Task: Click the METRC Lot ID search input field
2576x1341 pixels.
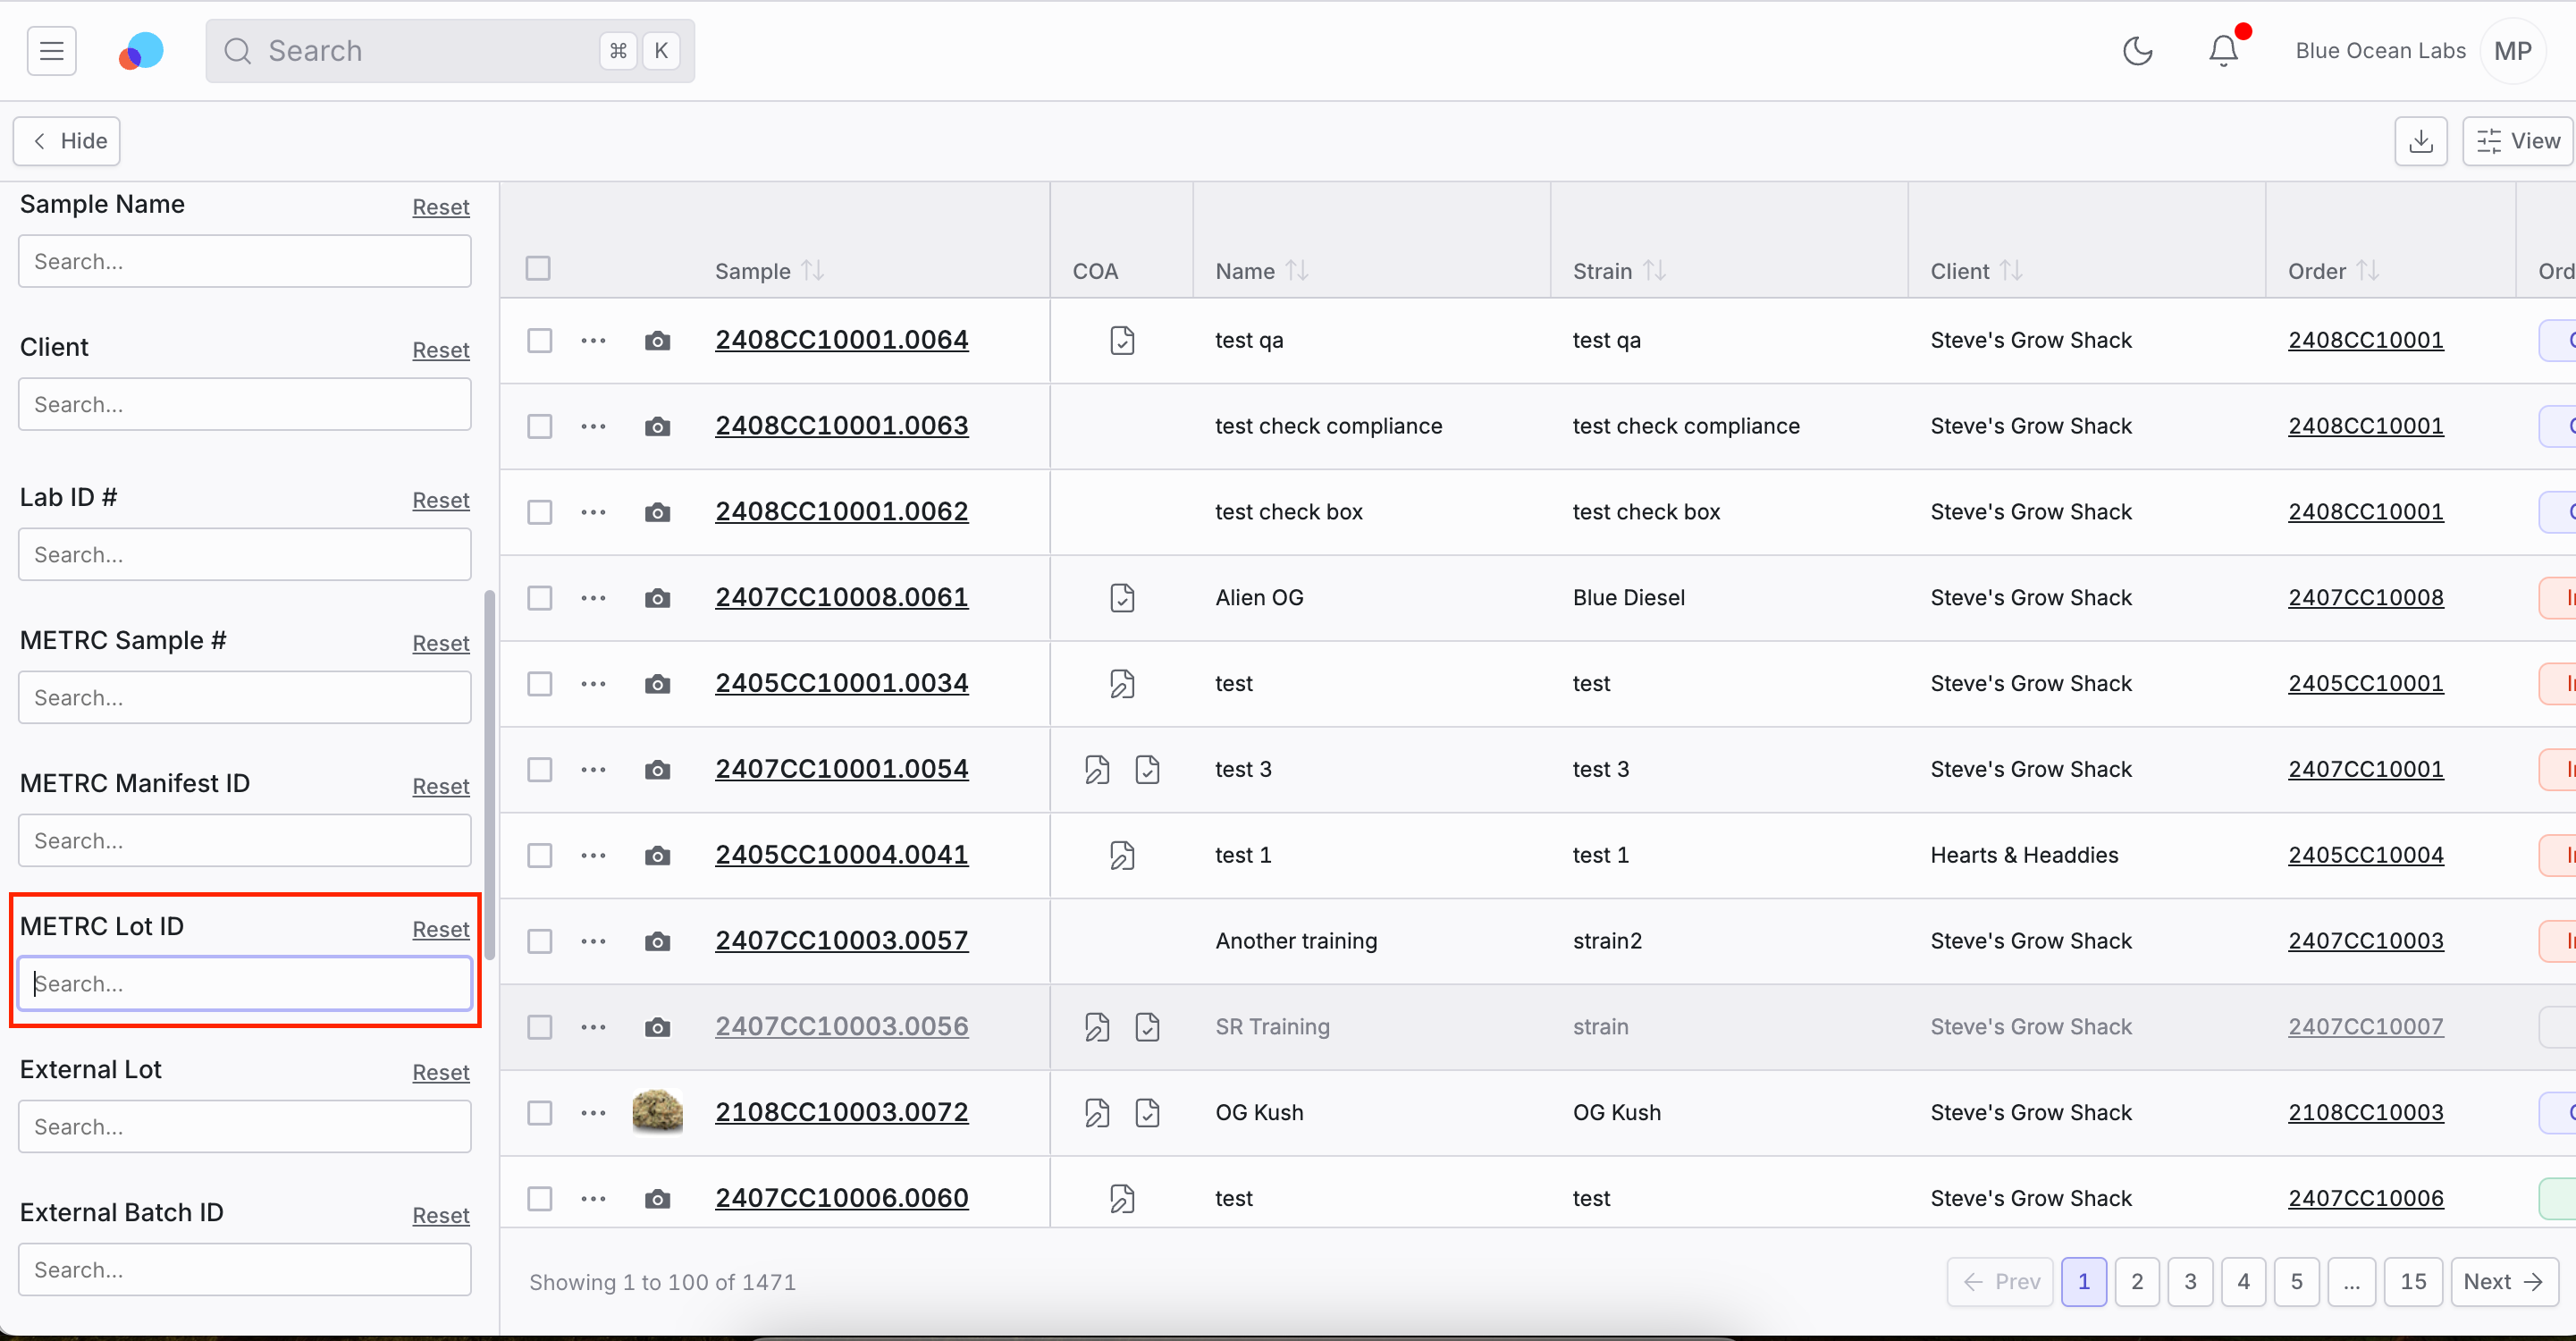Action: (x=244, y=983)
